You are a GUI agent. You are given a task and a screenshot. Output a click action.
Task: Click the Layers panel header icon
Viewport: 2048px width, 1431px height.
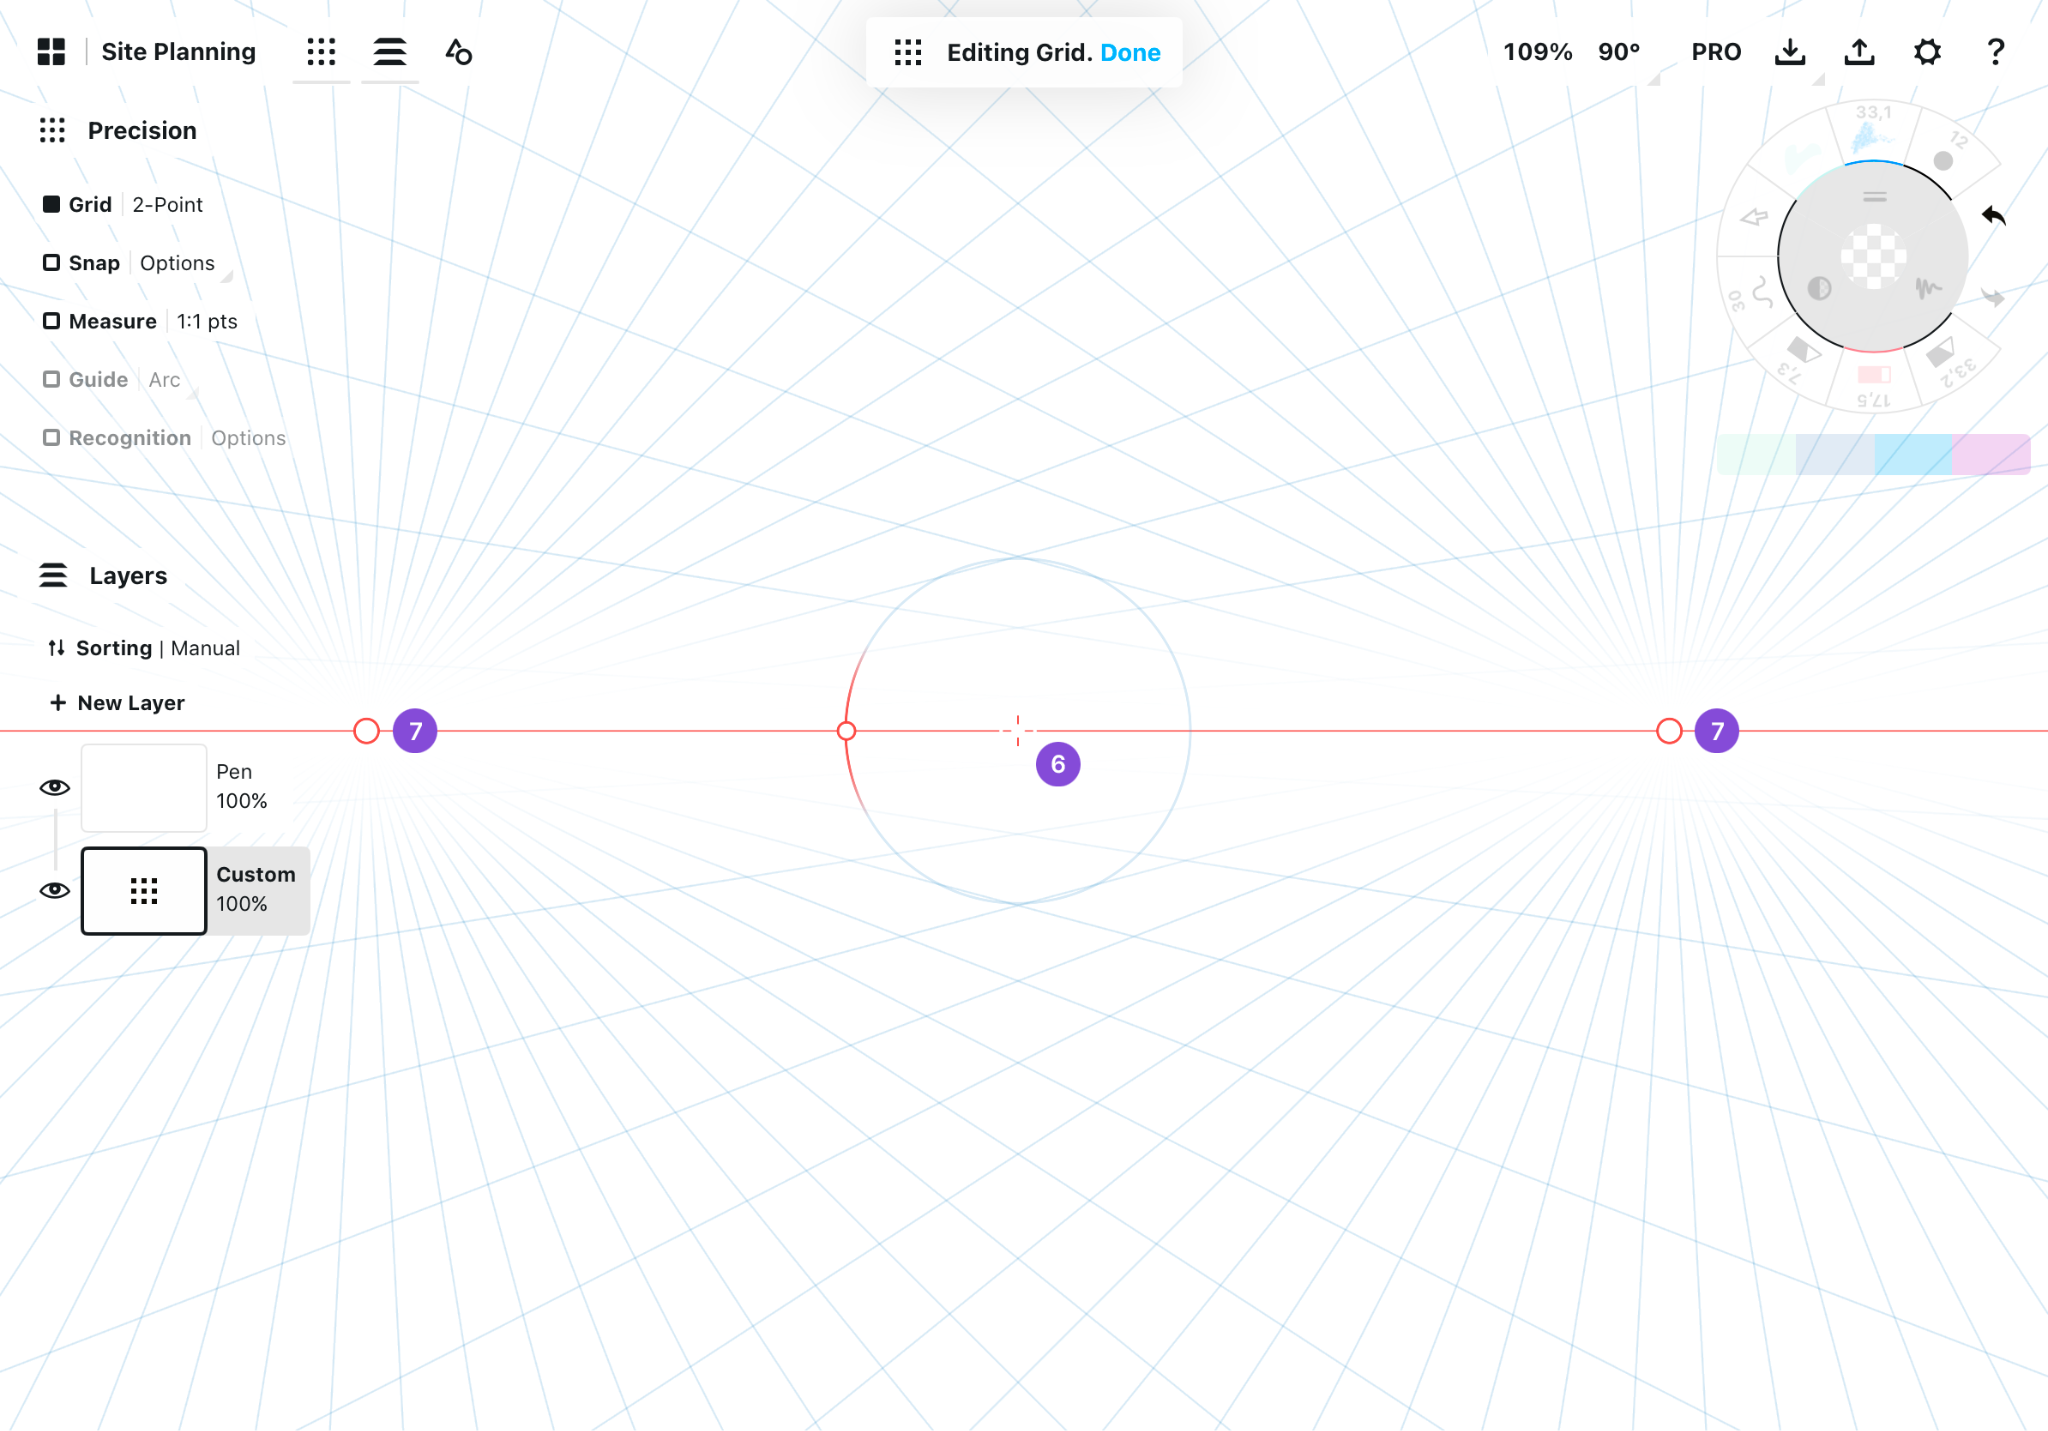tap(53, 576)
